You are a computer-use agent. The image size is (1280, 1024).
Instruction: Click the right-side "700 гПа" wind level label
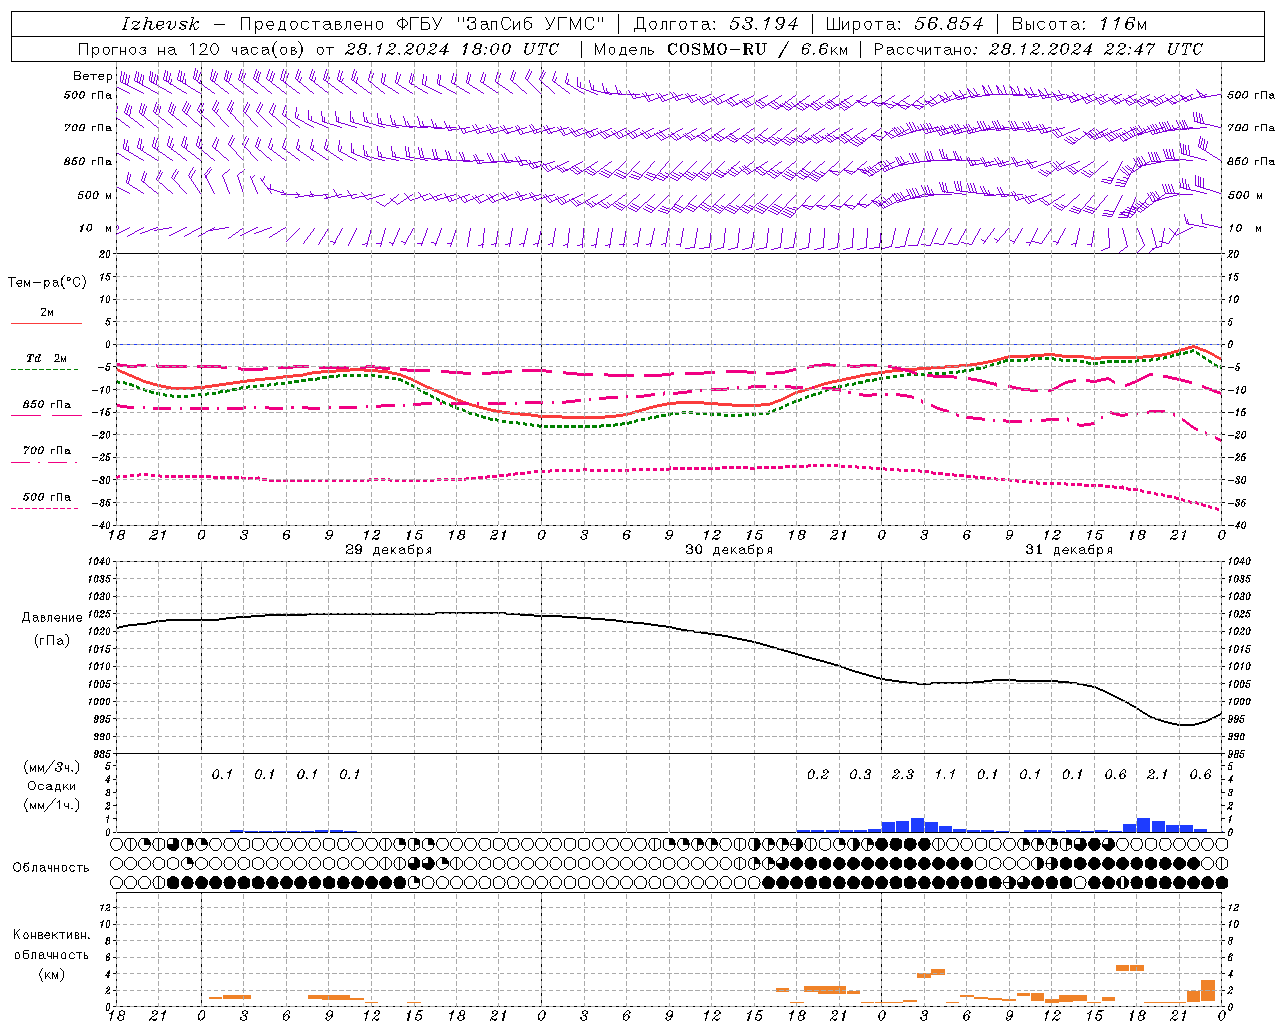point(1251,127)
